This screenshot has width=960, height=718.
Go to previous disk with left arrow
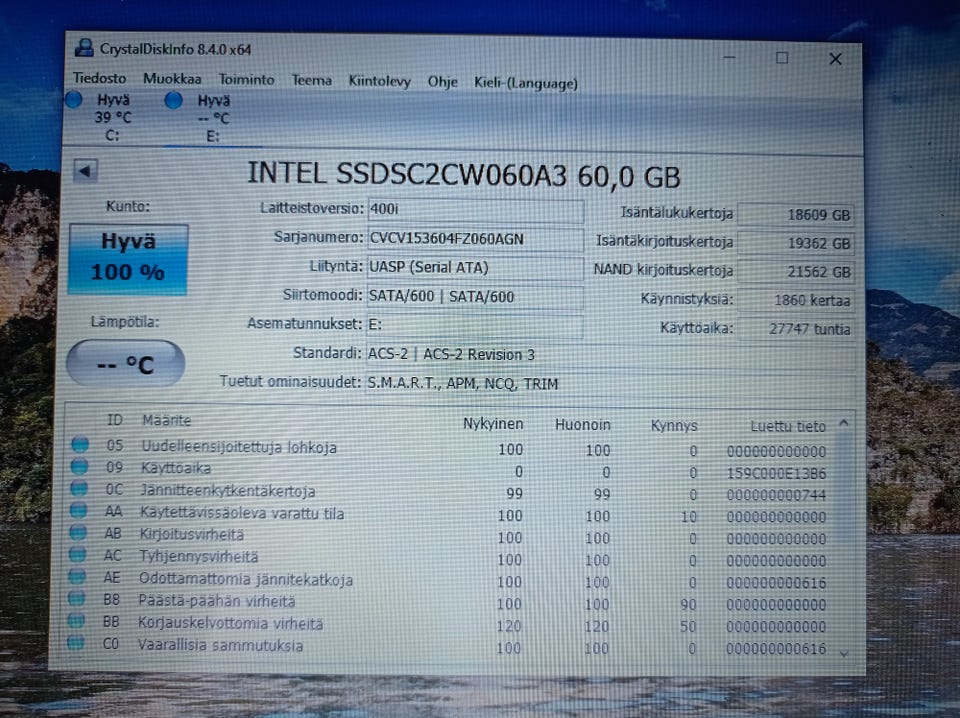point(84,171)
